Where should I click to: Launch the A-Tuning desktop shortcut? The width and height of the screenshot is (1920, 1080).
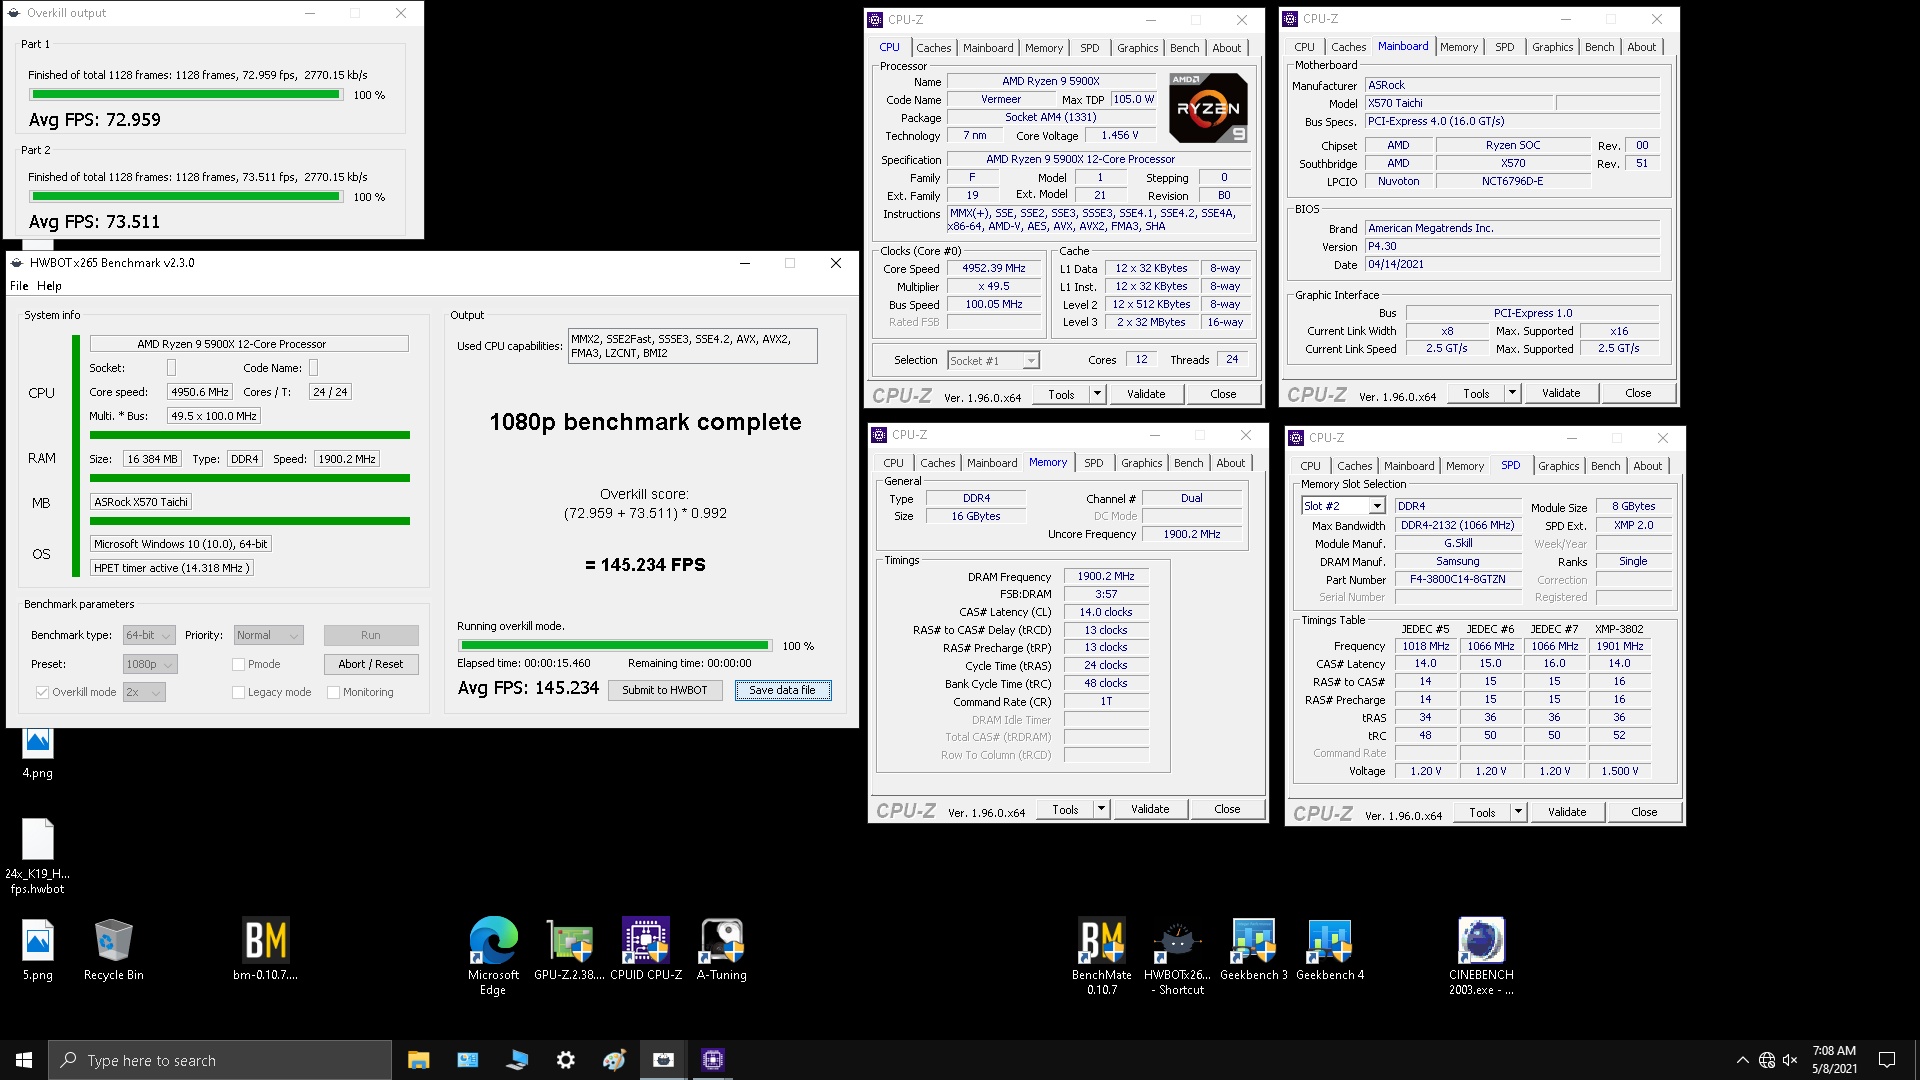(x=722, y=950)
